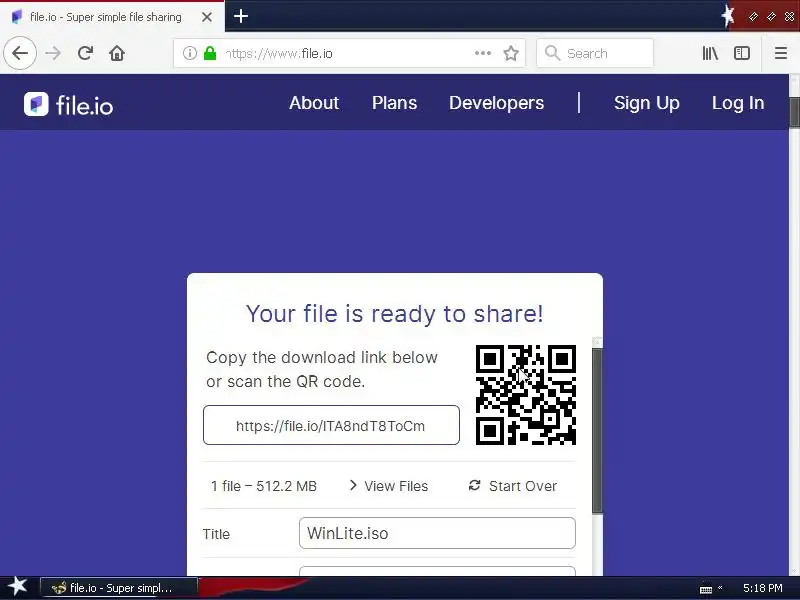Viewport: 800px width, 600px height.
Task: Open the page actions three-dot menu
Action: (483, 53)
